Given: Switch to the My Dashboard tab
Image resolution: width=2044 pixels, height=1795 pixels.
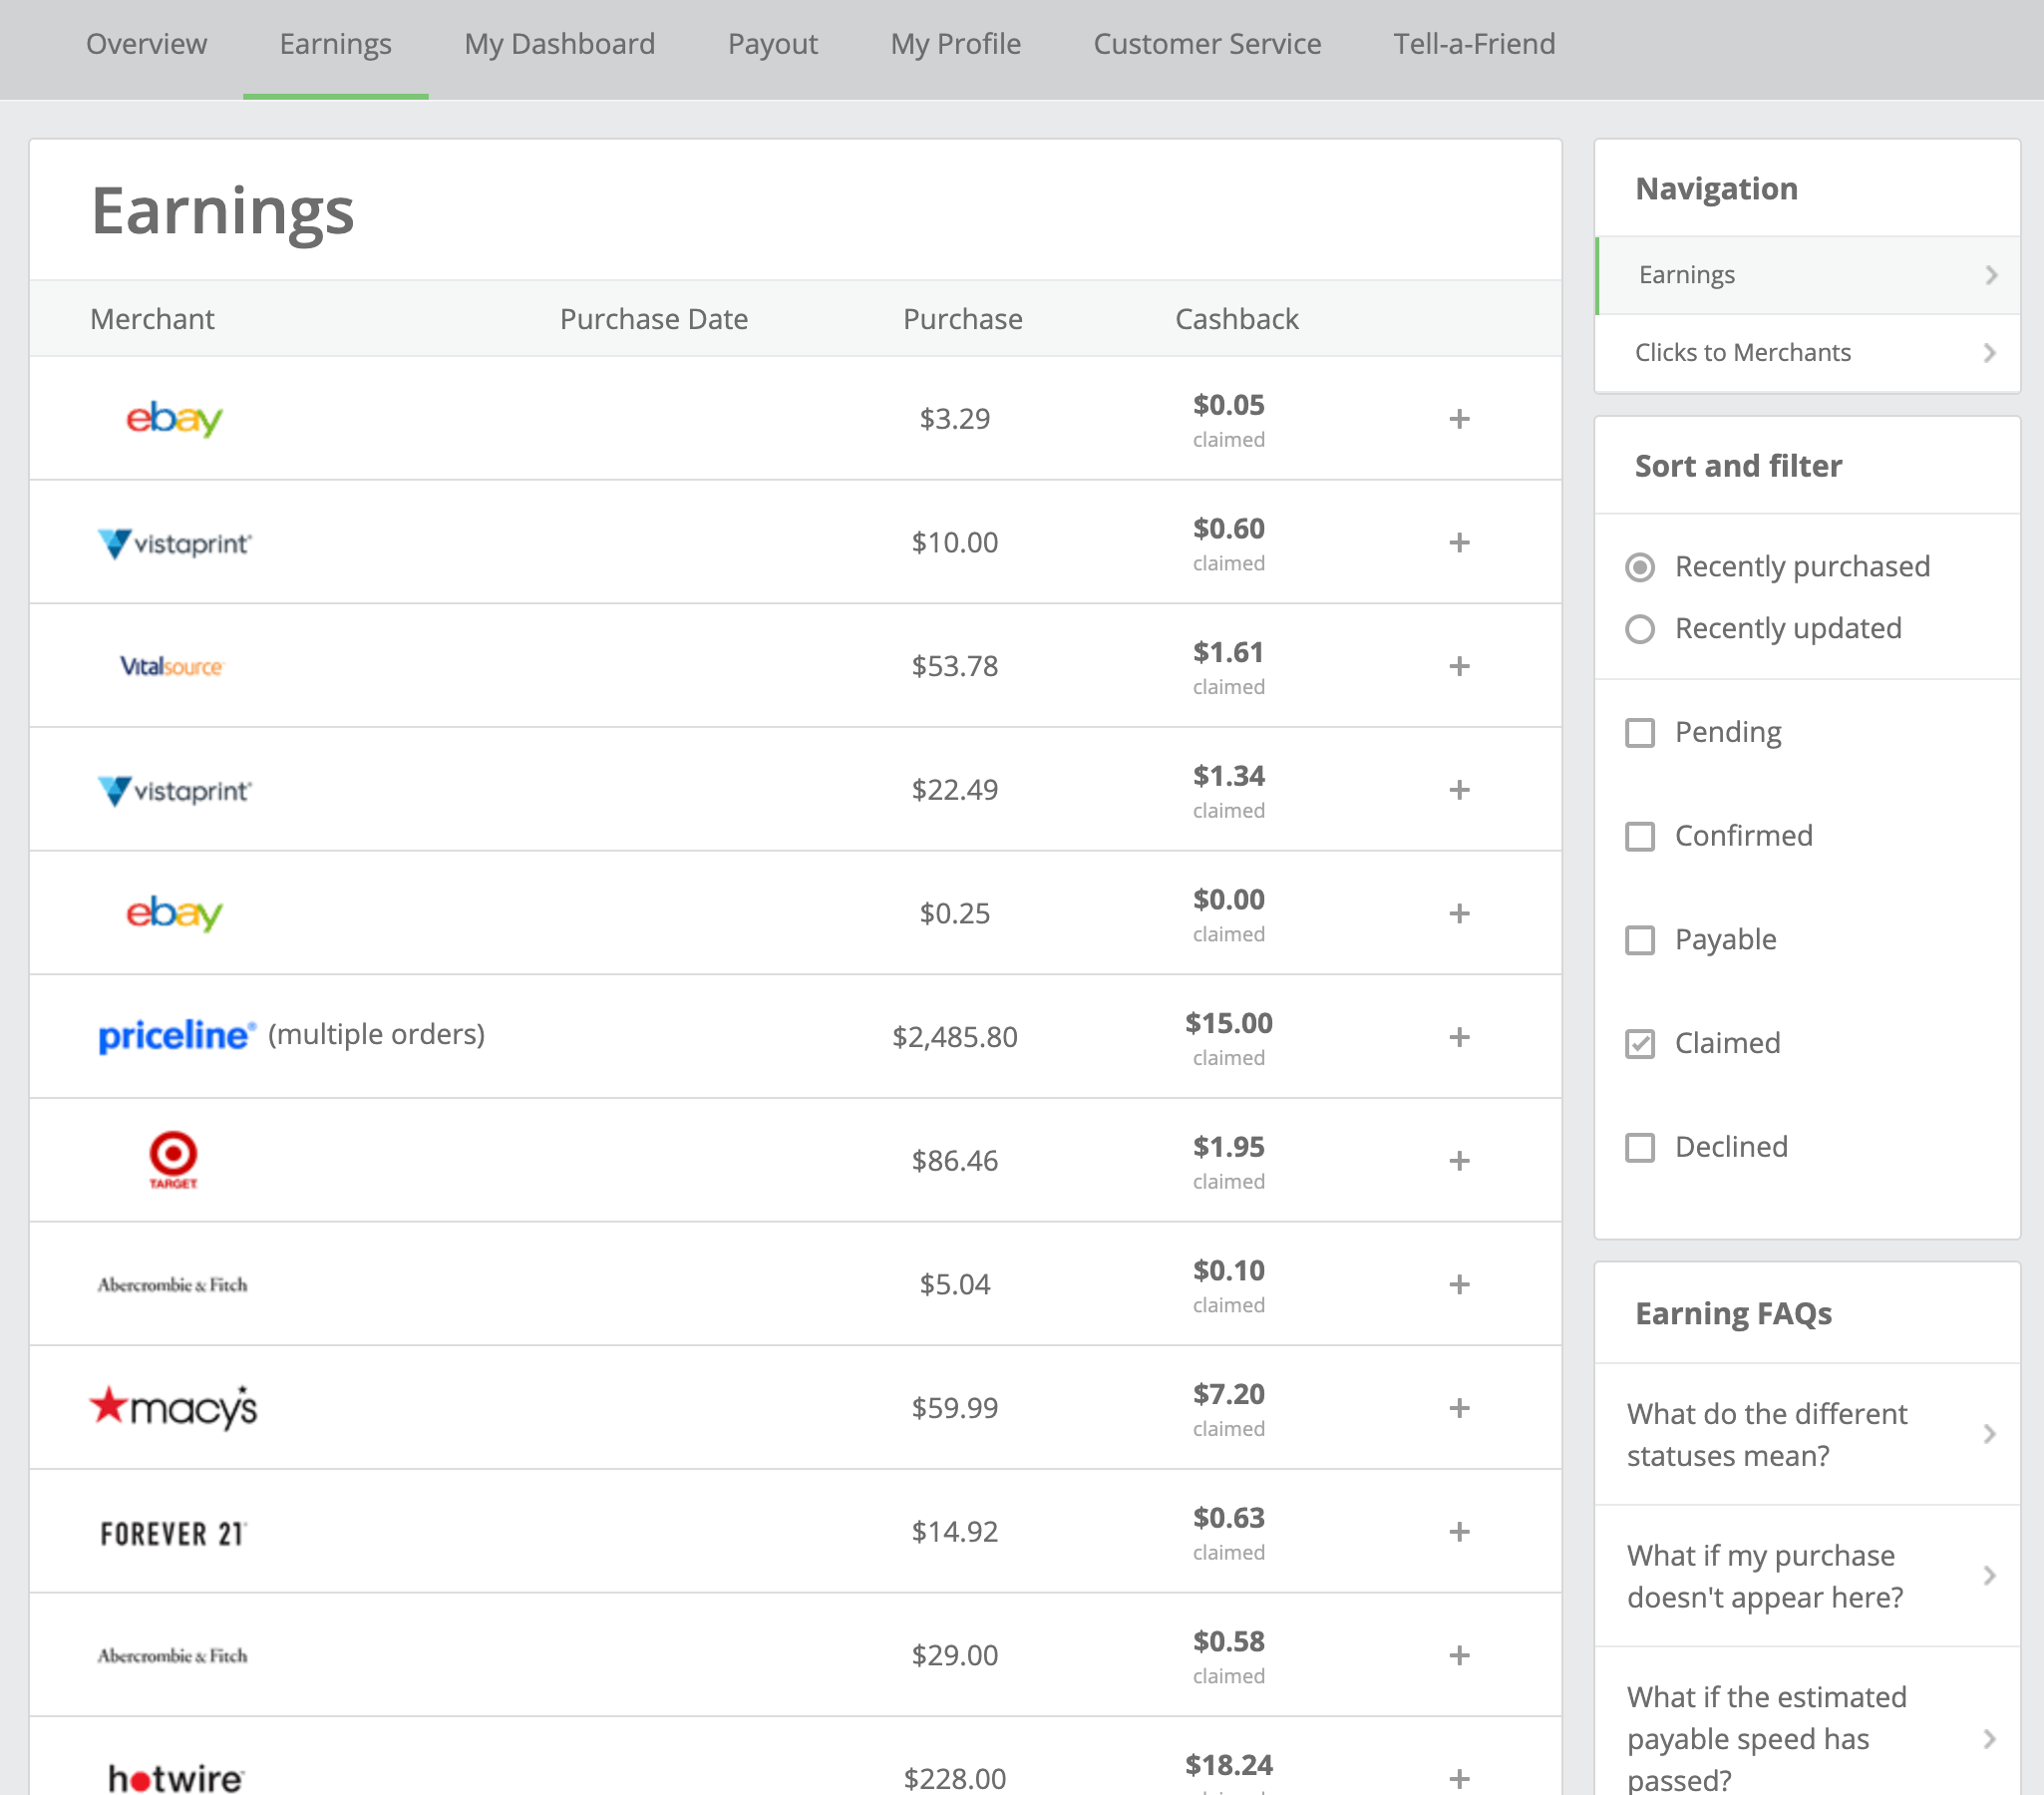Looking at the screenshot, I should (x=559, y=44).
